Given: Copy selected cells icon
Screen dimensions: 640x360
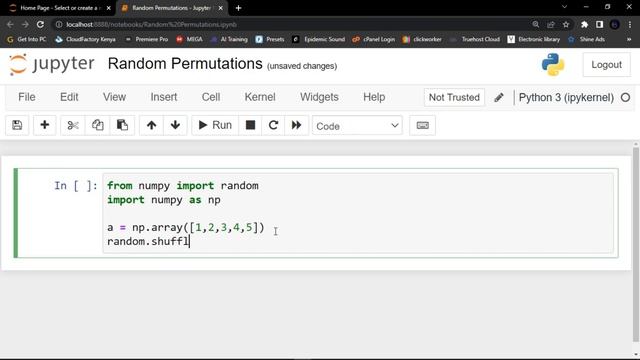Looking at the screenshot, I should [x=98, y=125].
